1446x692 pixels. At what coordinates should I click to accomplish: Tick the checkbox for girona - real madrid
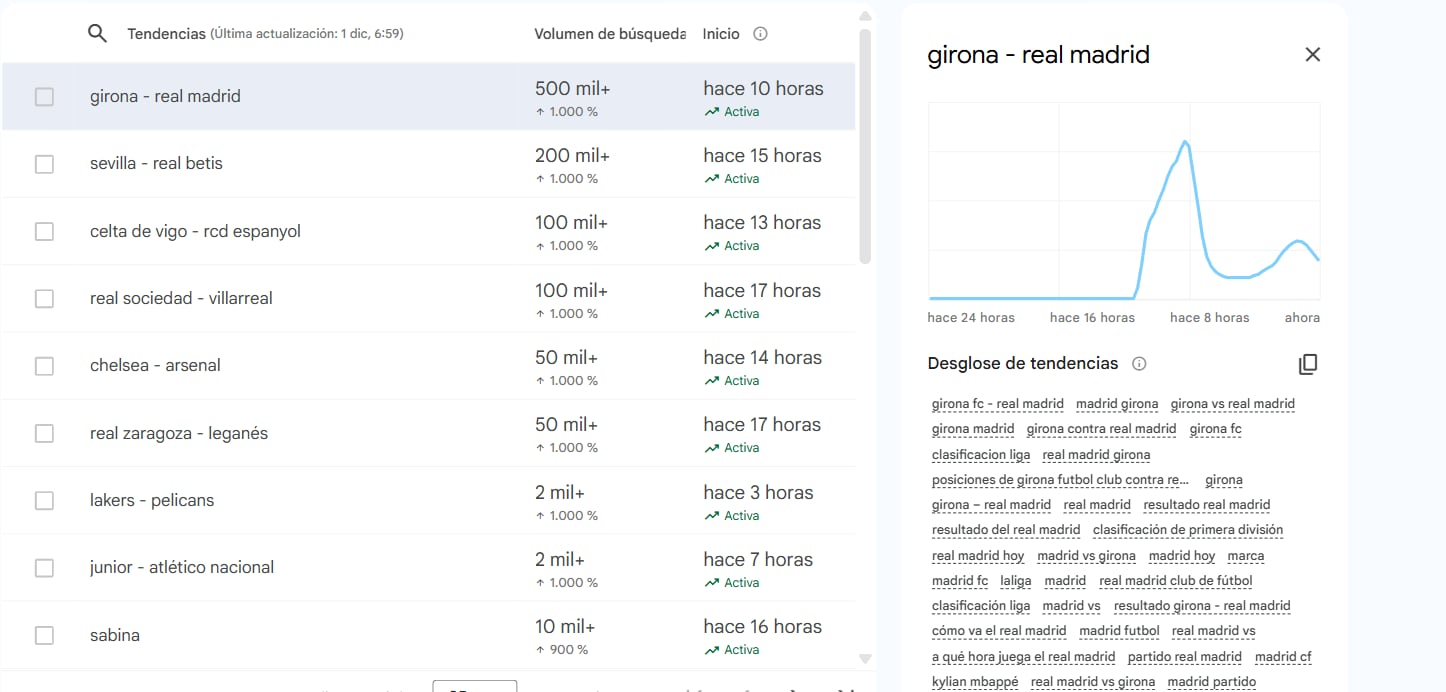(x=44, y=97)
